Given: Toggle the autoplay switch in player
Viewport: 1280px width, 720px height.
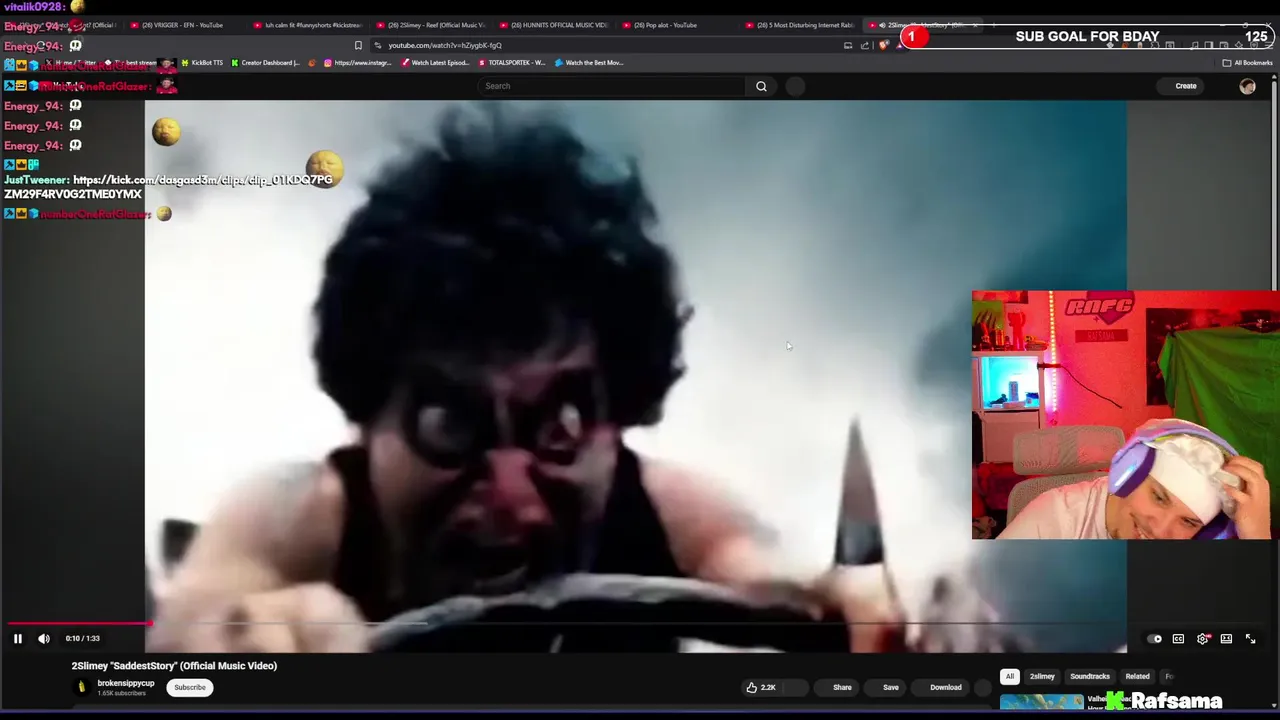Looking at the screenshot, I should click(x=1156, y=638).
